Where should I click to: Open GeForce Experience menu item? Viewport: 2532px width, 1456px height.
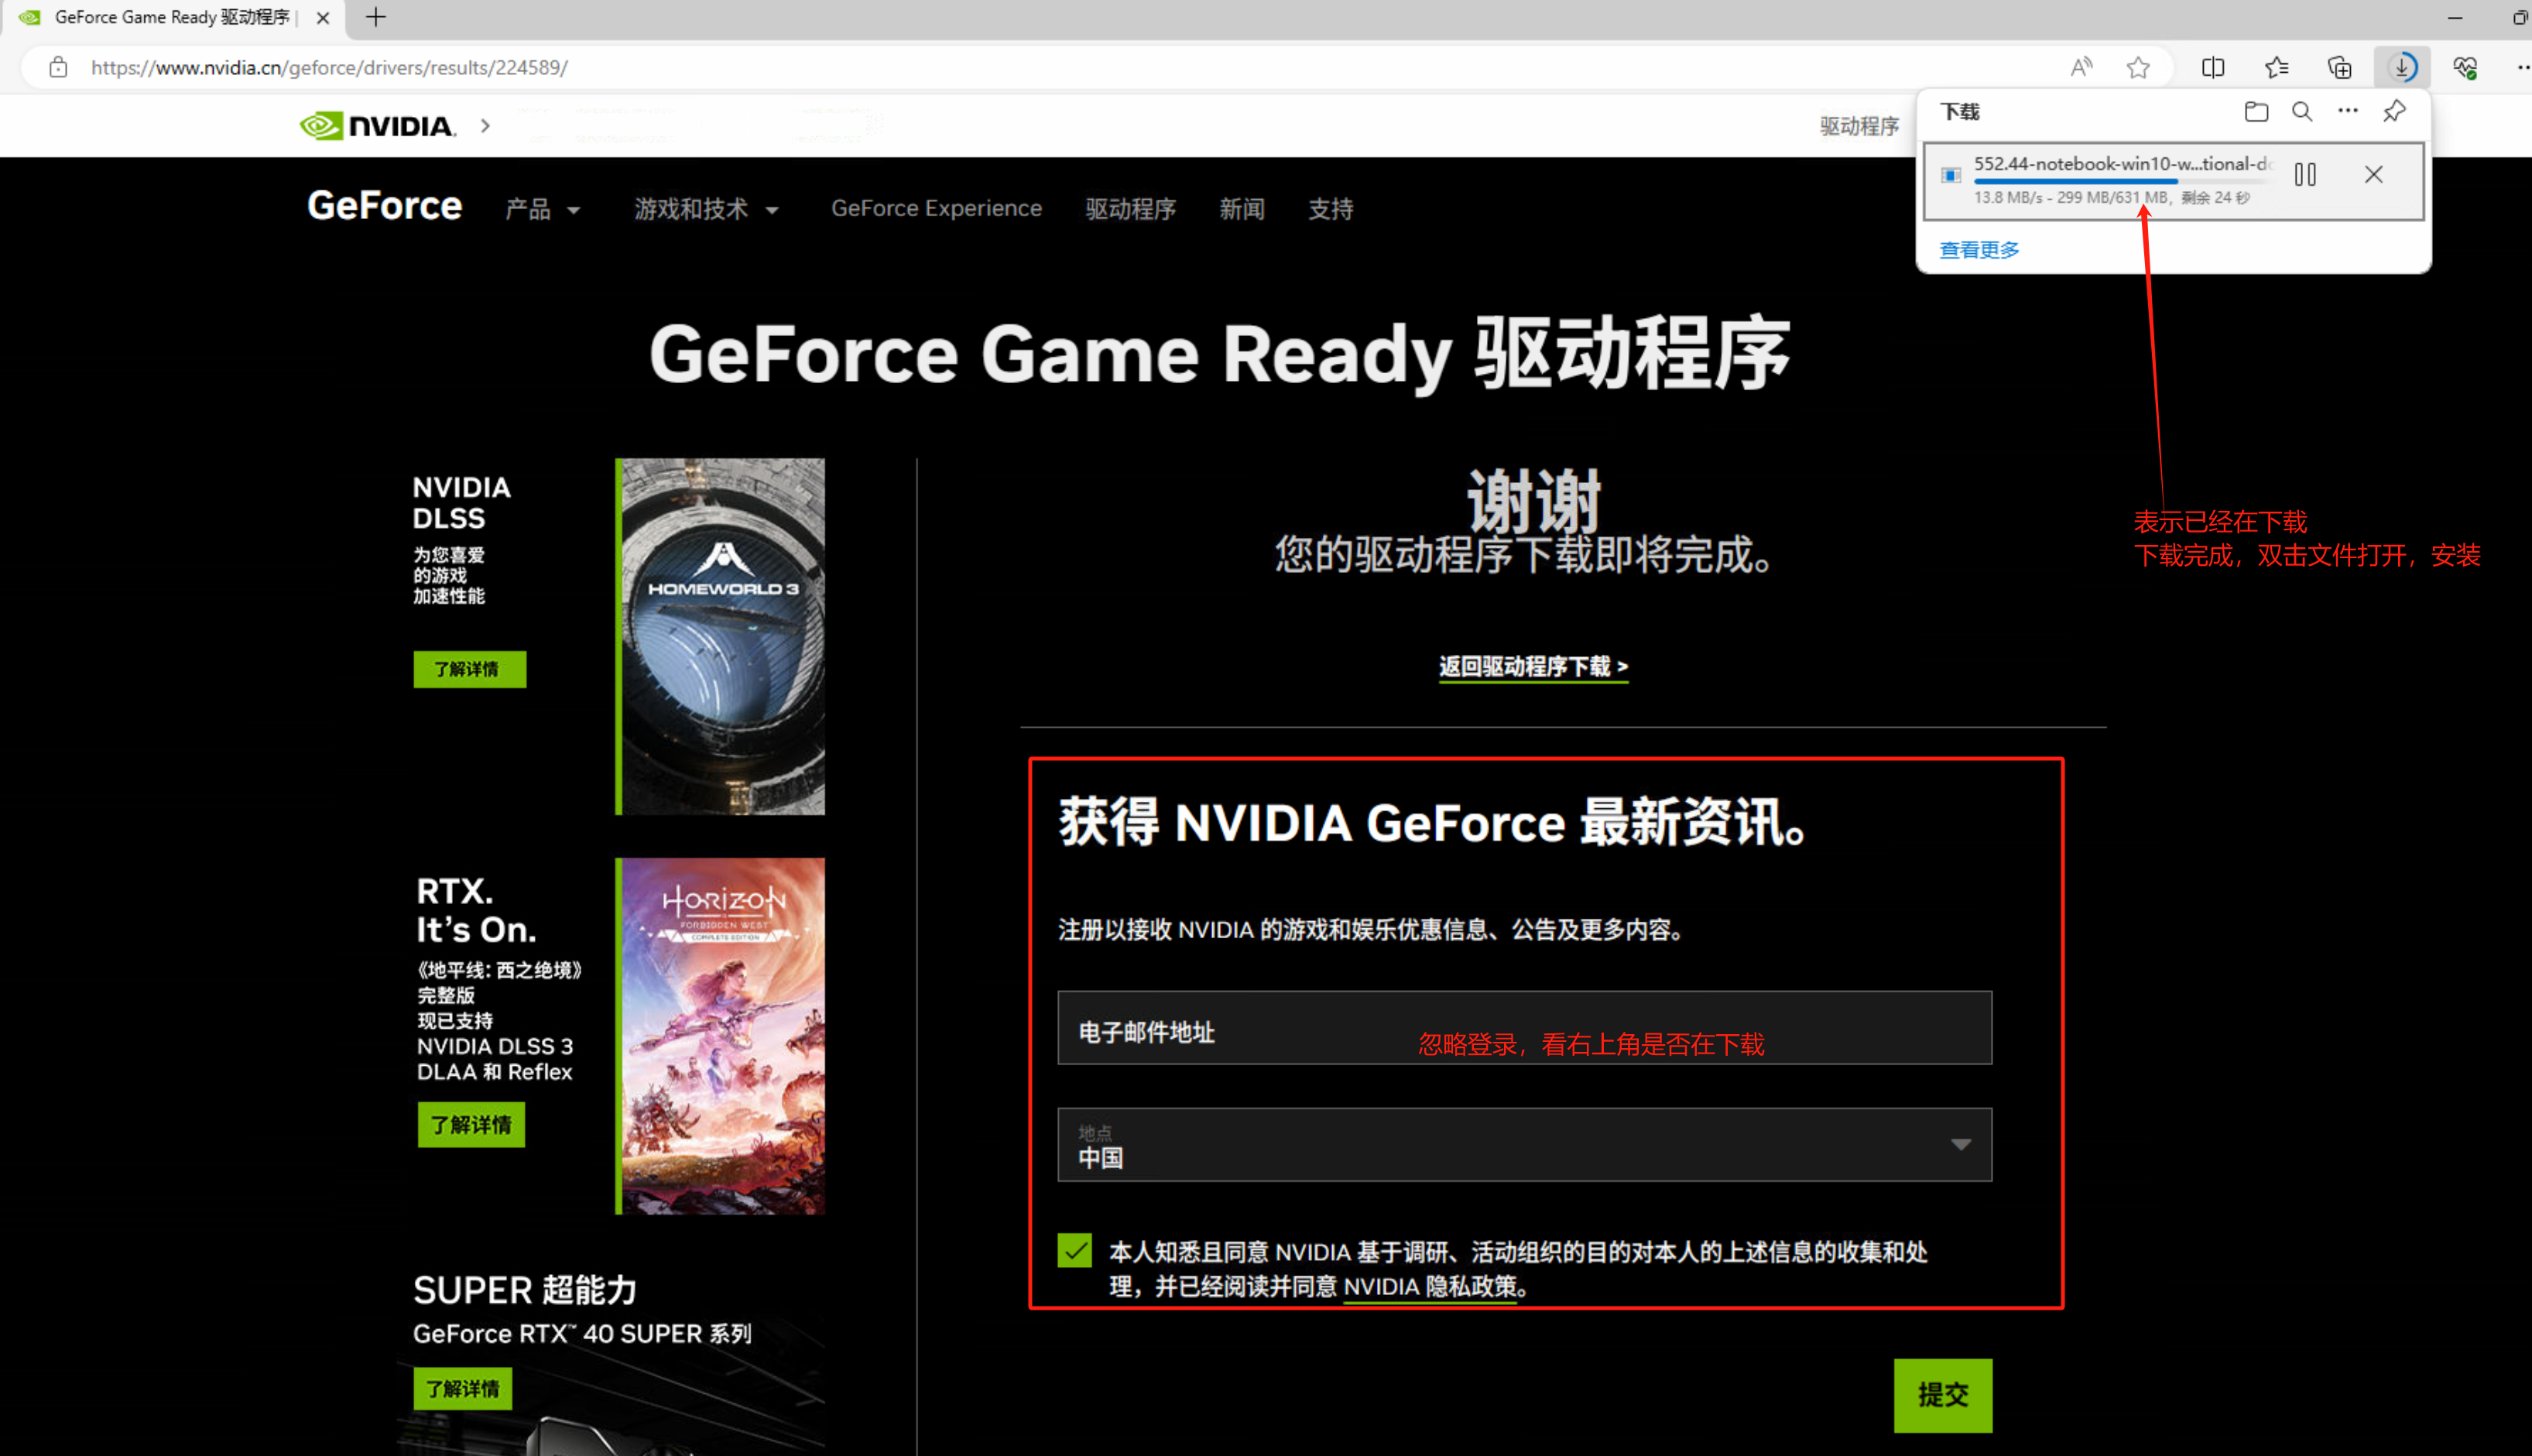point(937,208)
